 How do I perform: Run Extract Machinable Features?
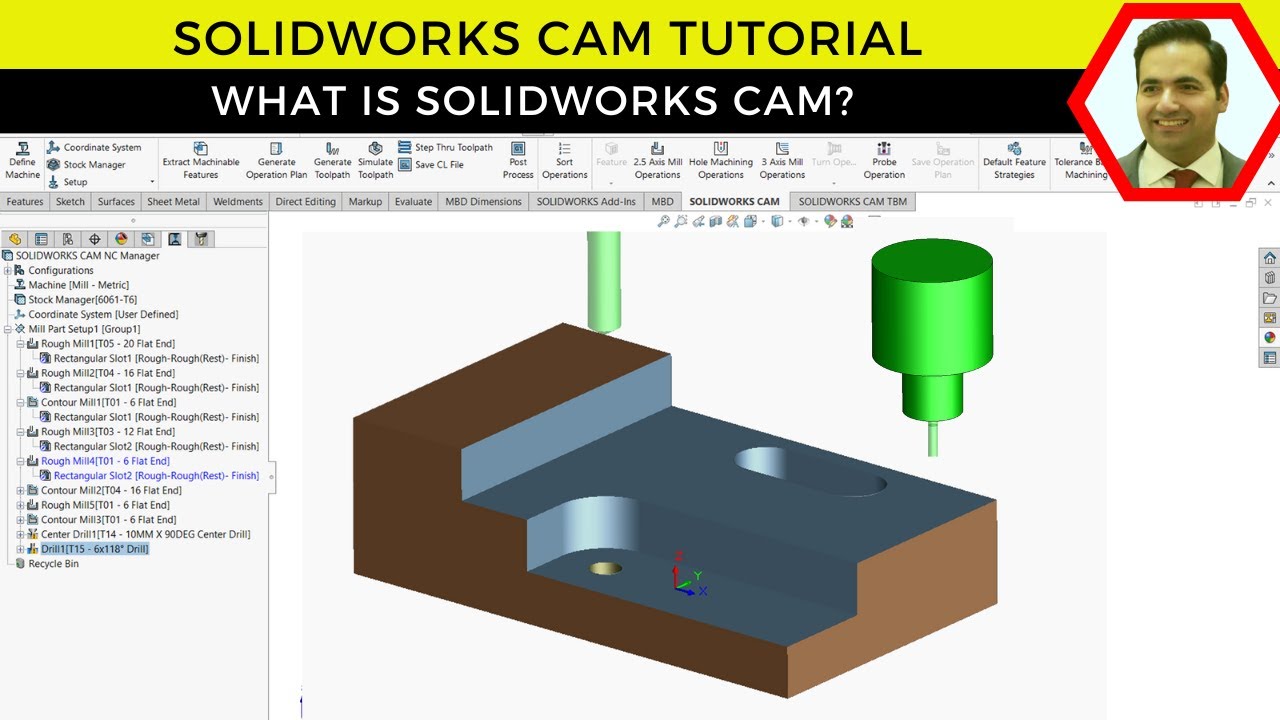coord(201,160)
